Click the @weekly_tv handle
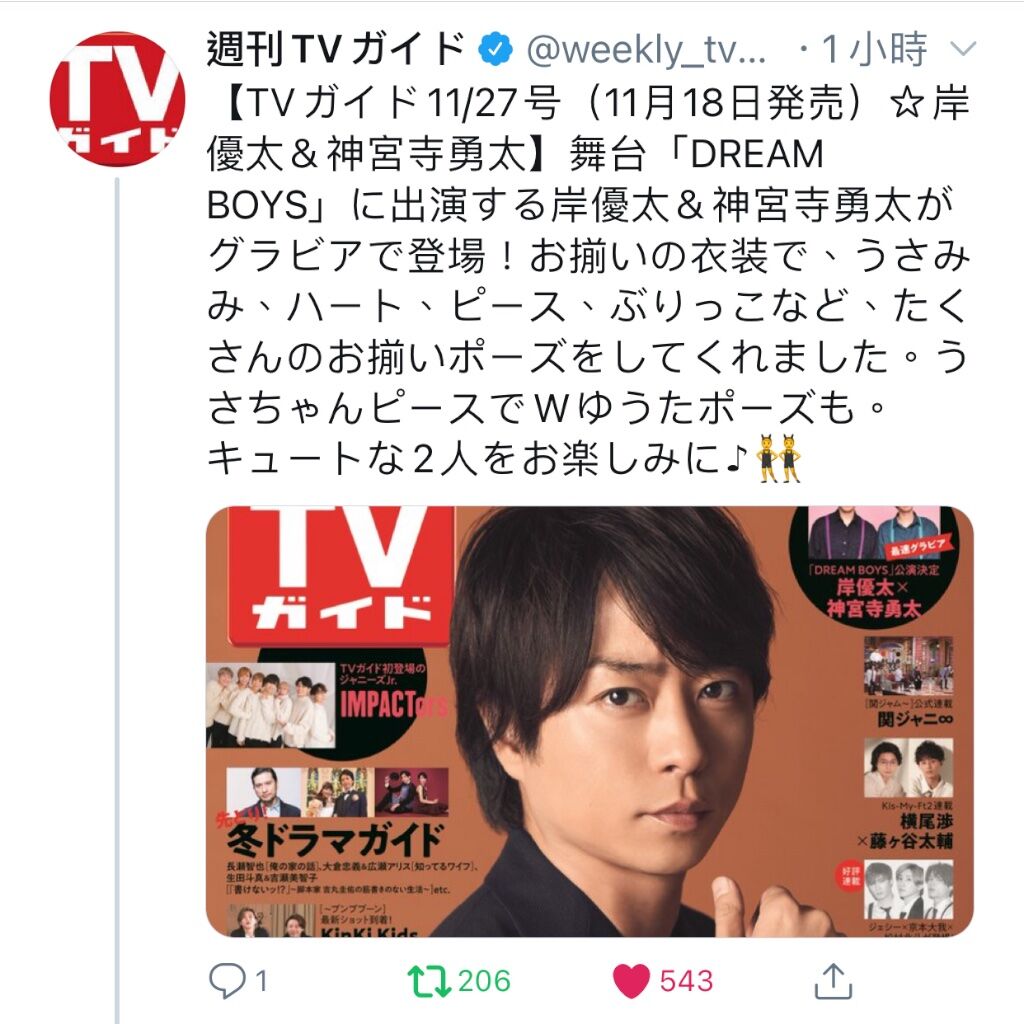The image size is (1024, 1024). [646, 50]
